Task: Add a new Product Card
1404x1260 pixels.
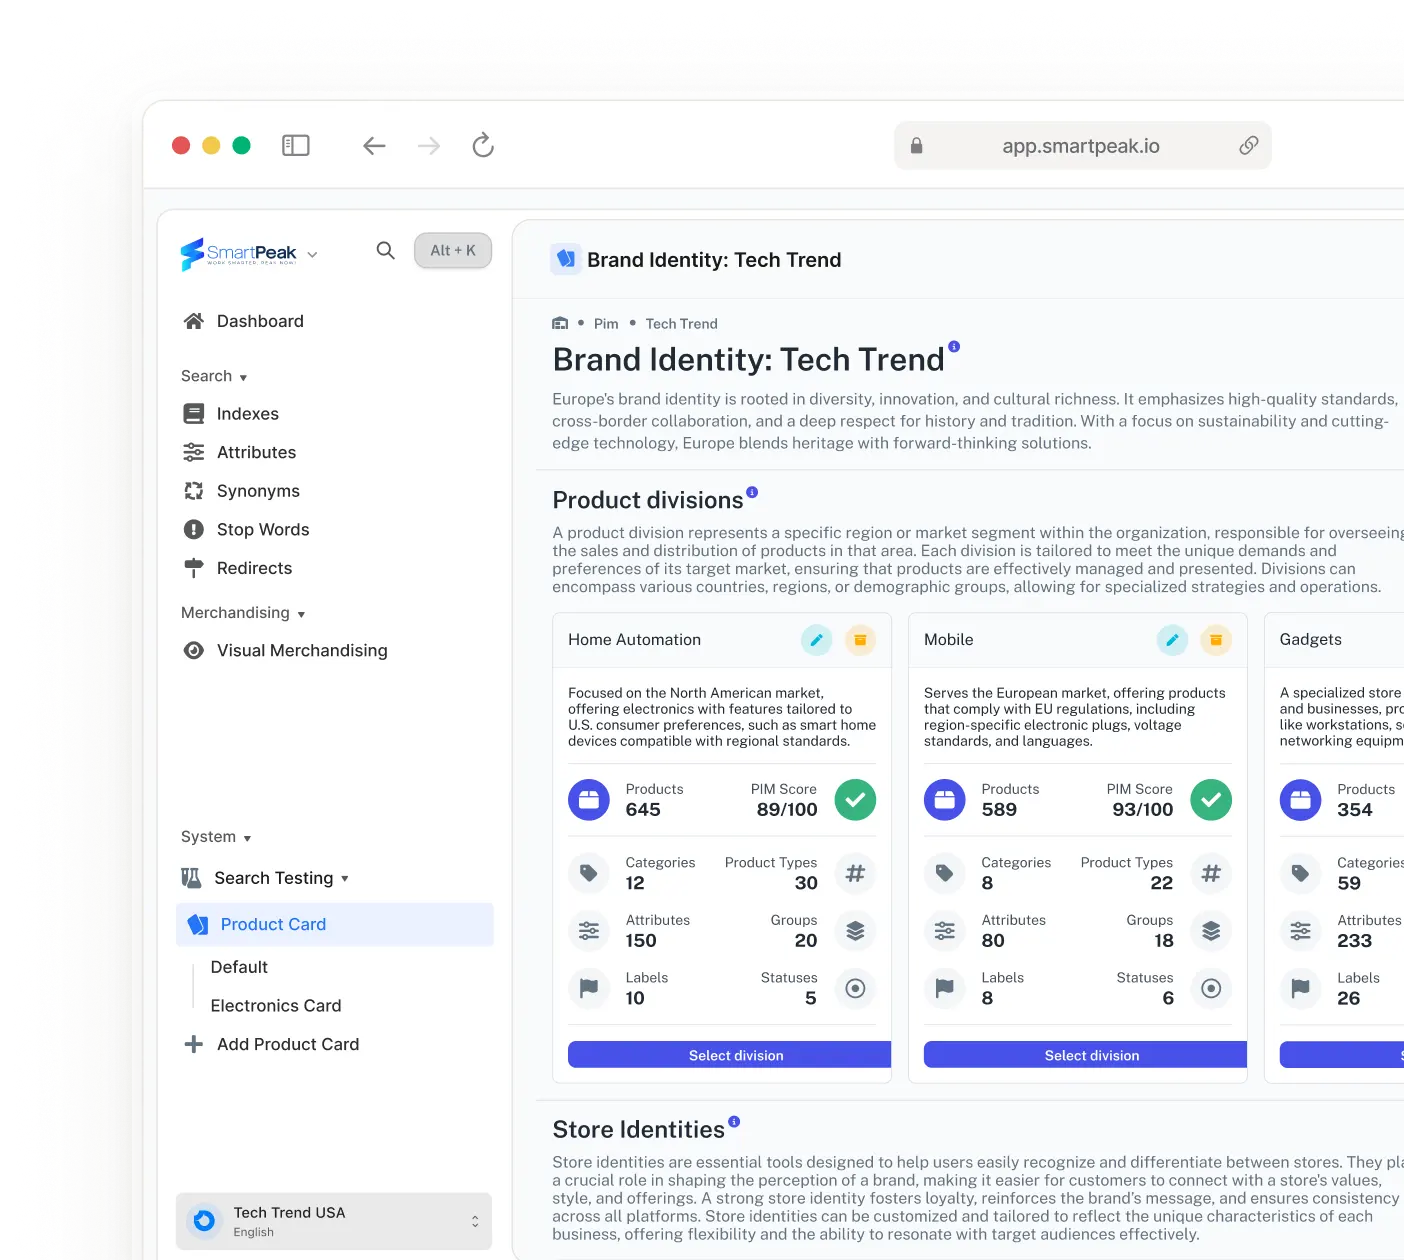Action: 288,1044
